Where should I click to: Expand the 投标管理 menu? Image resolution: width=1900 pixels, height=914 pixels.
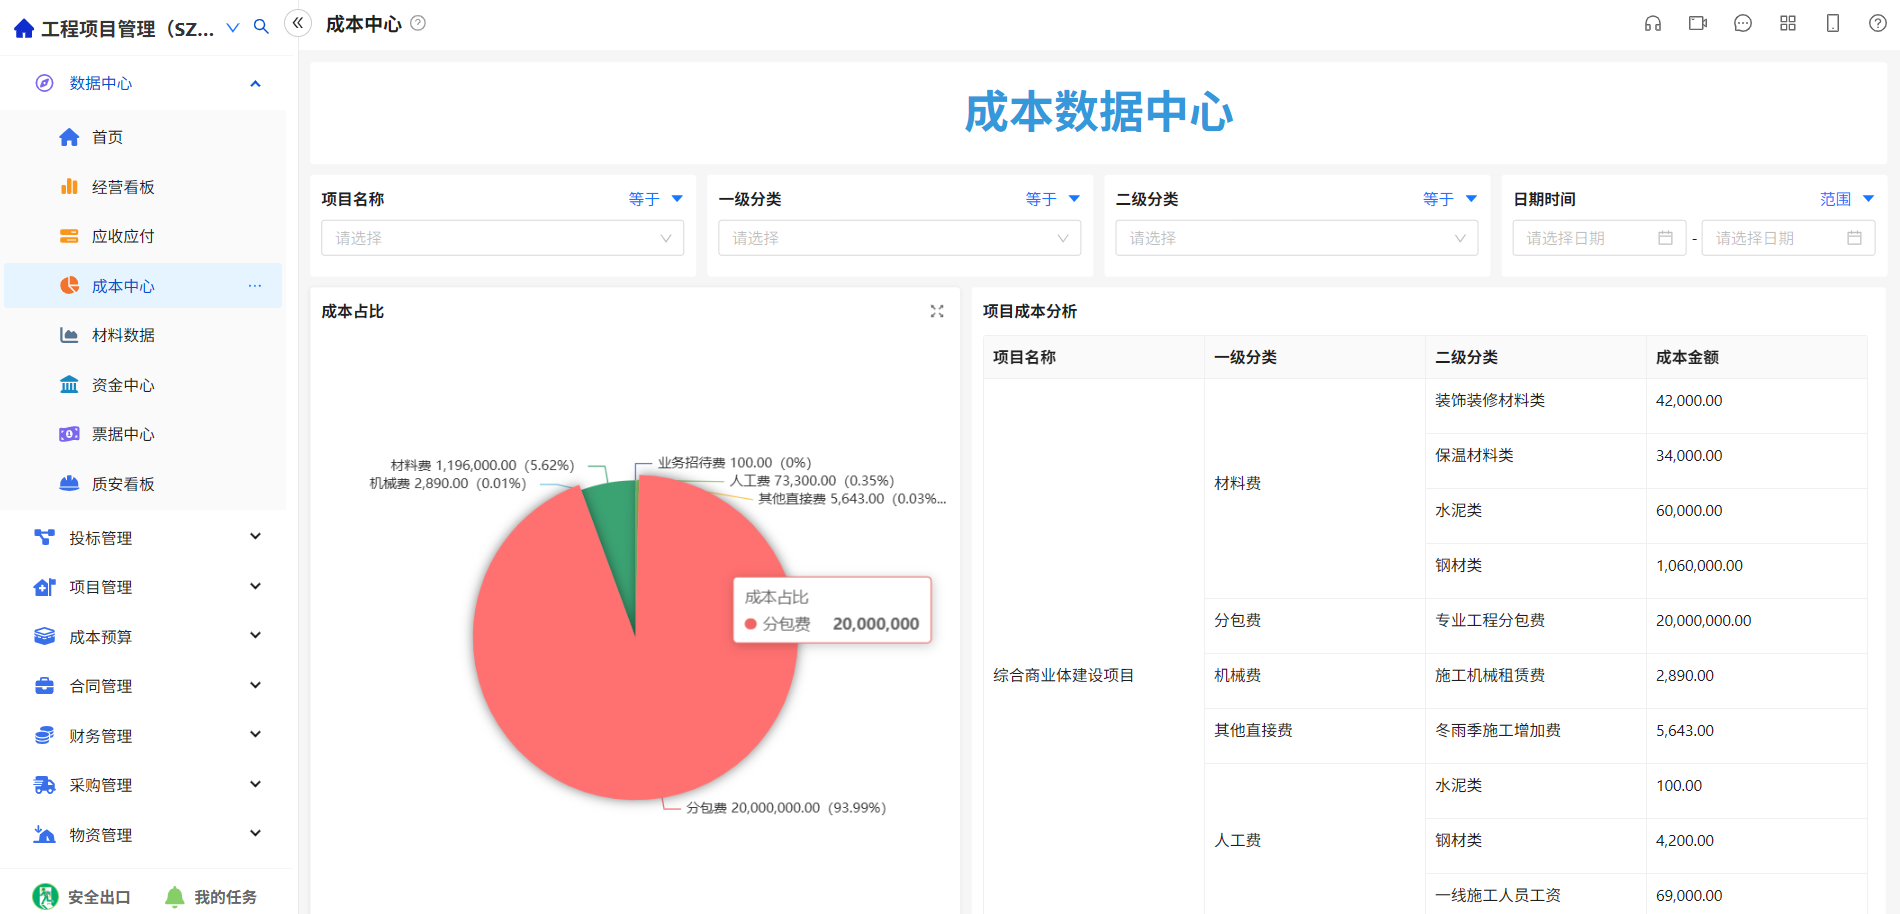[x=255, y=537]
